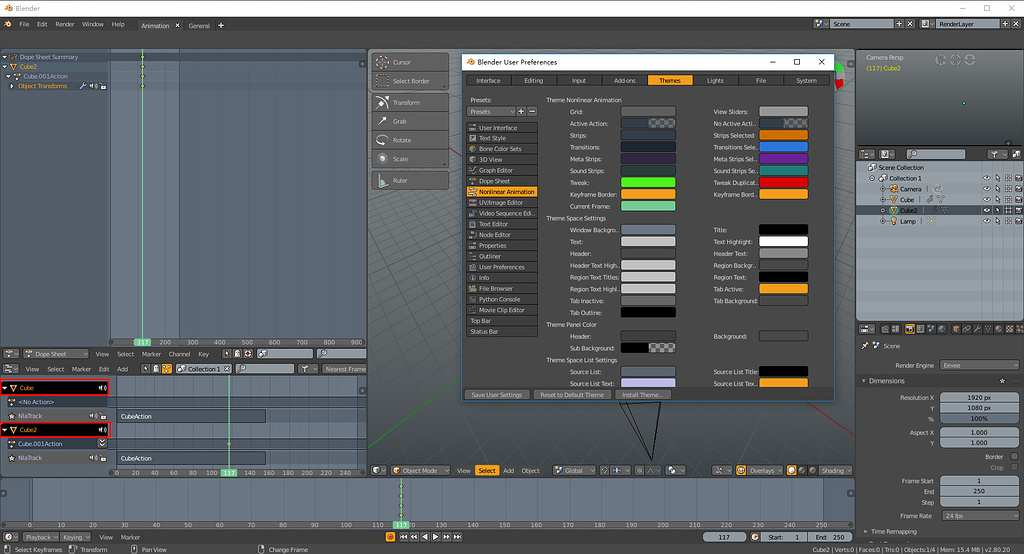Expand Object Transforms channel

(12, 86)
